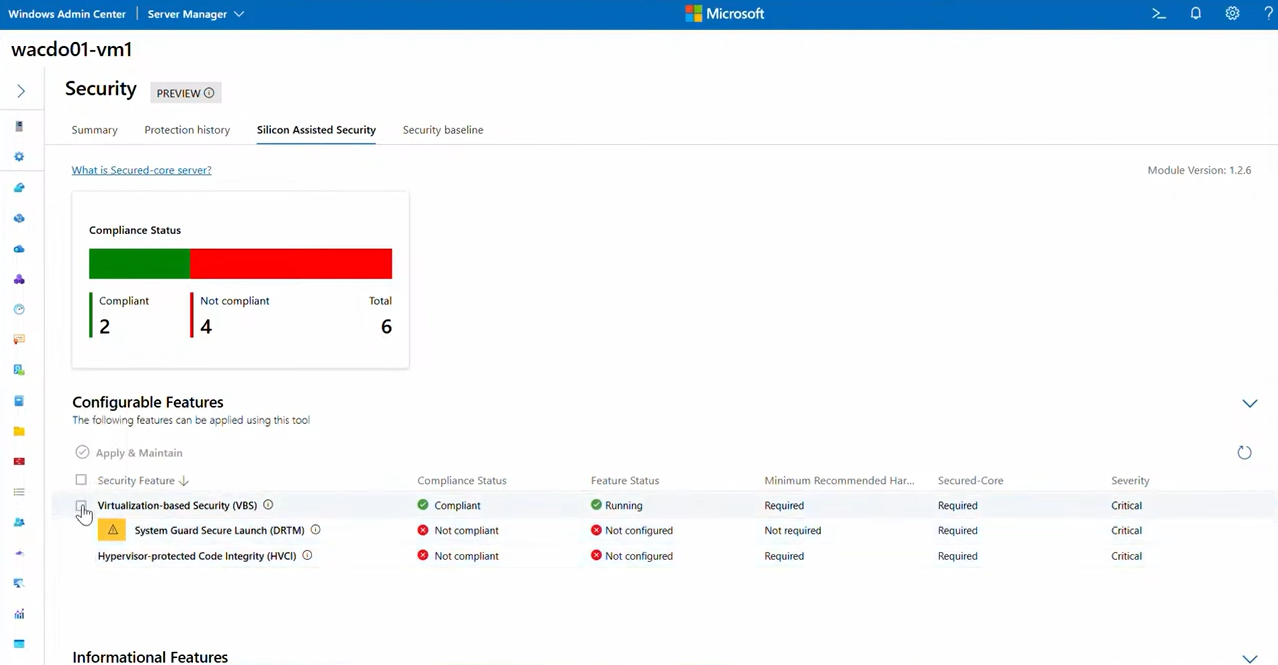The width and height of the screenshot is (1278, 665).
Task: Click the help question mark icon
Action: (x=1268, y=14)
